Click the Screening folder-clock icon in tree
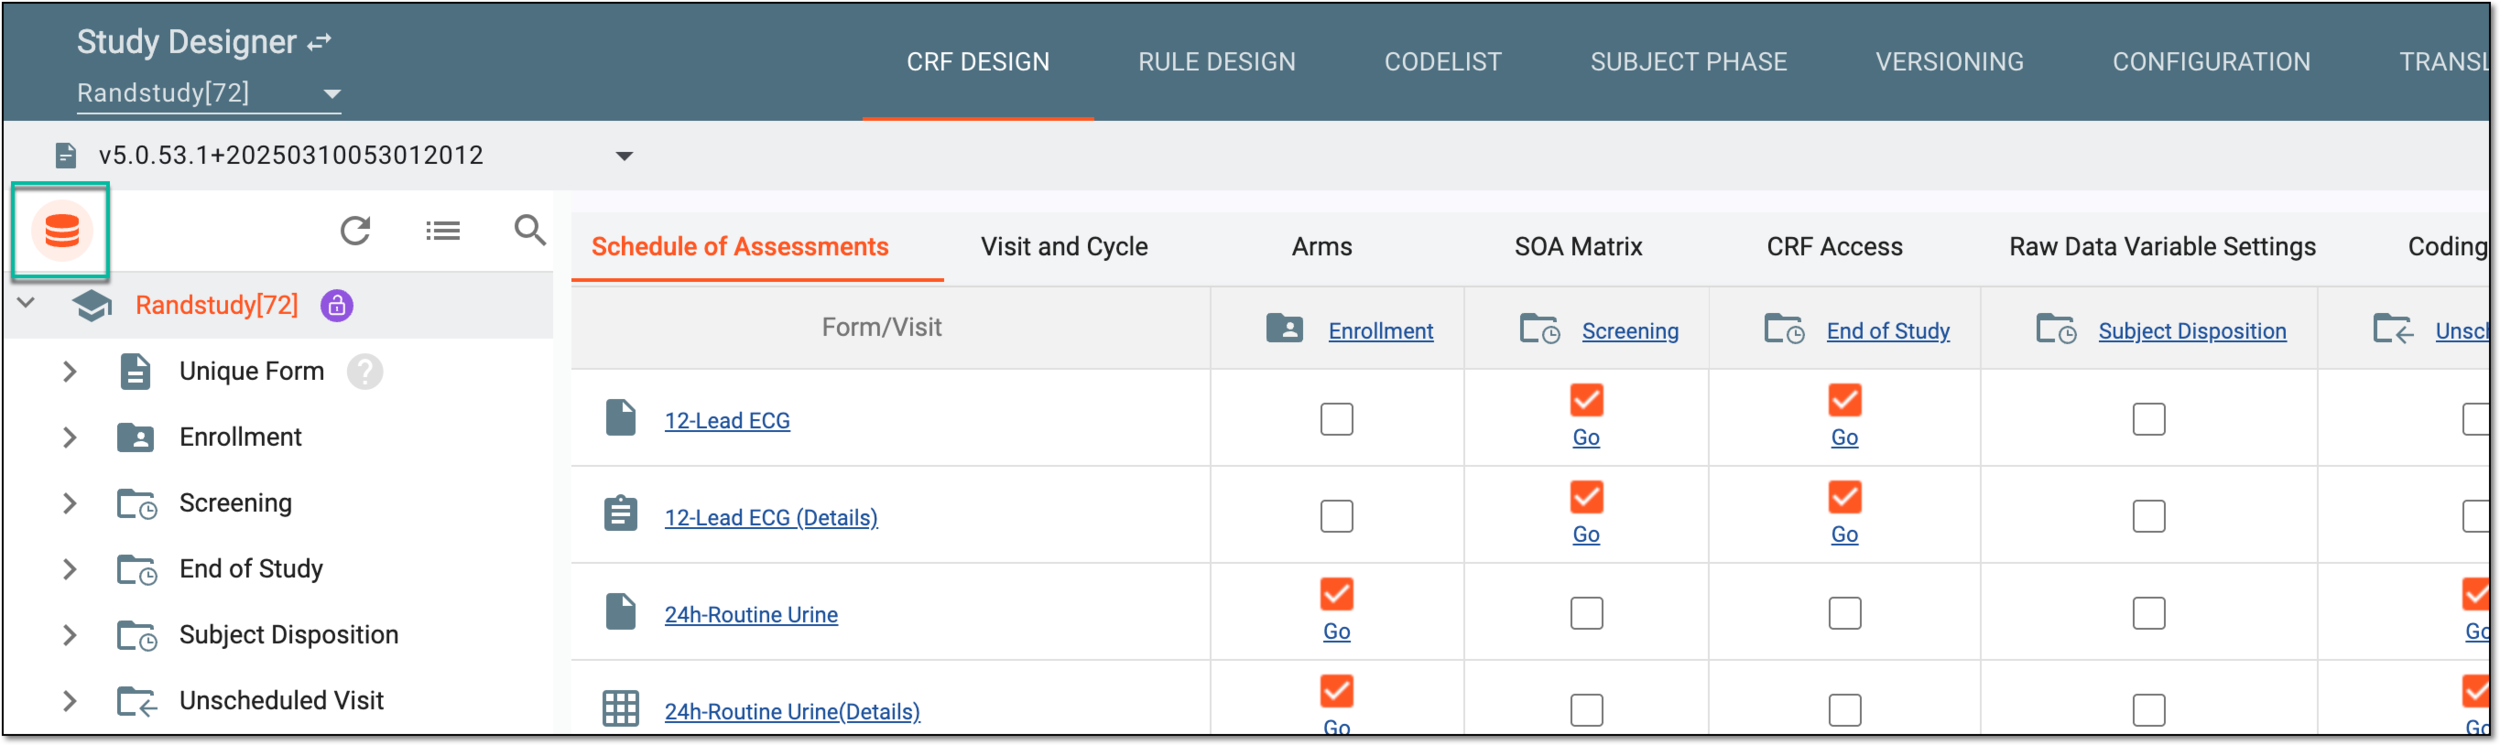2500x745 pixels. 137,504
